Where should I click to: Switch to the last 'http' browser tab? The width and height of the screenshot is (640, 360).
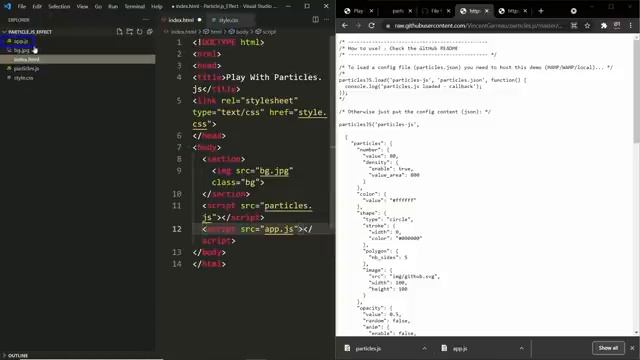point(513,11)
